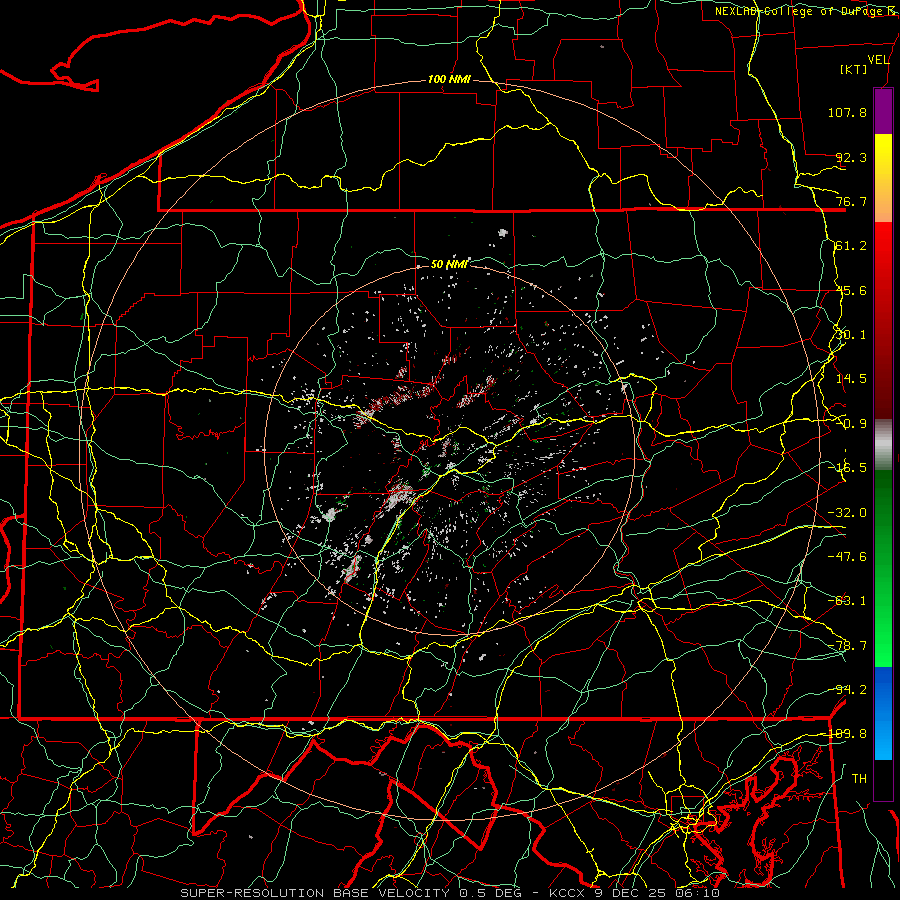Click the 14.5 velocity scale value
The width and height of the screenshot is (900, 900).
pos(851,379)
